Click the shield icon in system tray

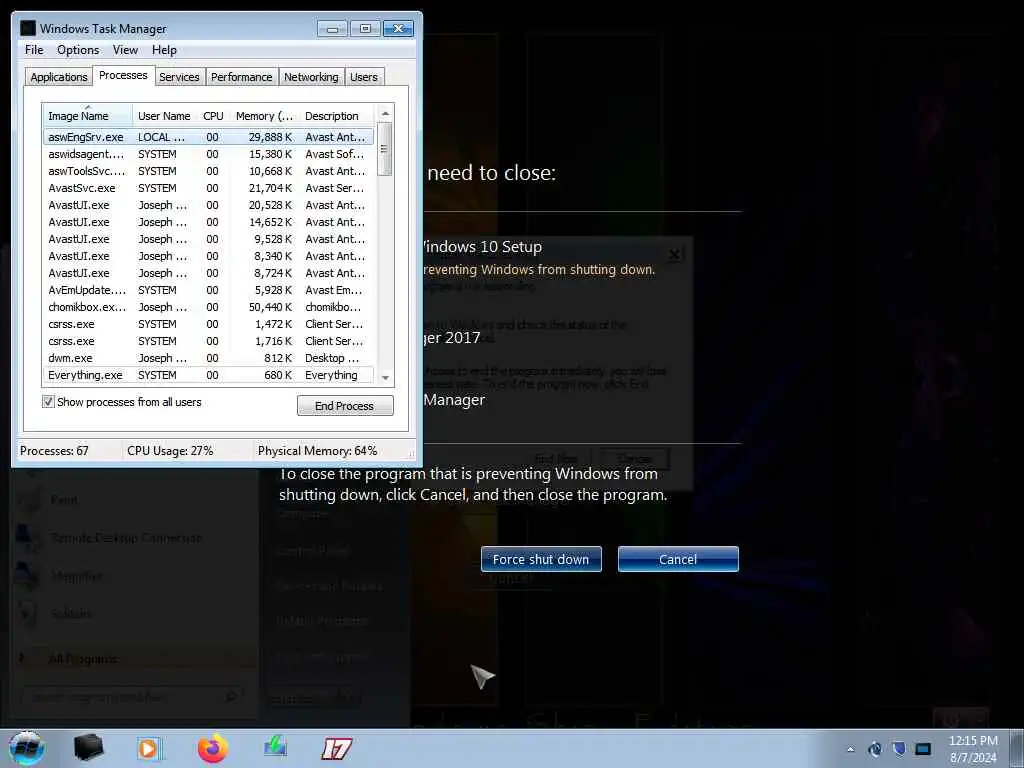pos(899,749)
